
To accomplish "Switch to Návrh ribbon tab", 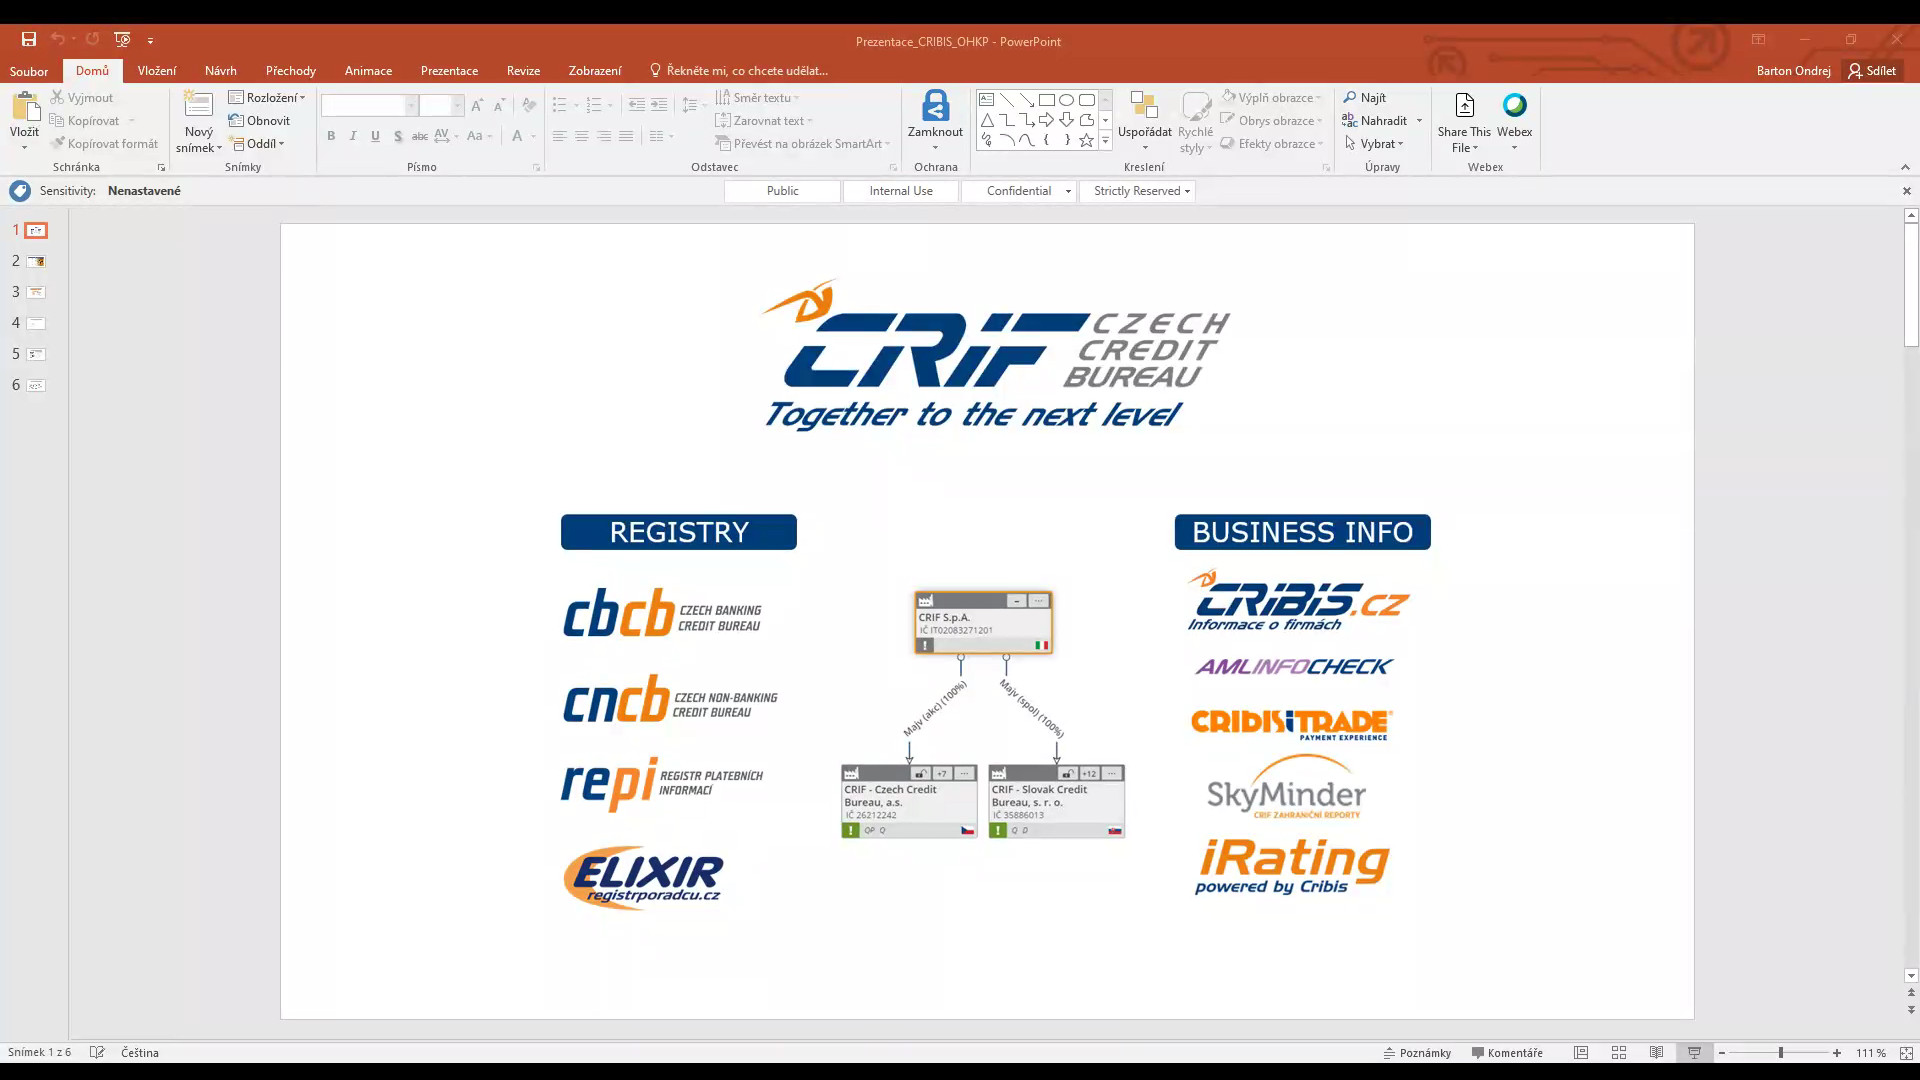I will tap(221, 71).
